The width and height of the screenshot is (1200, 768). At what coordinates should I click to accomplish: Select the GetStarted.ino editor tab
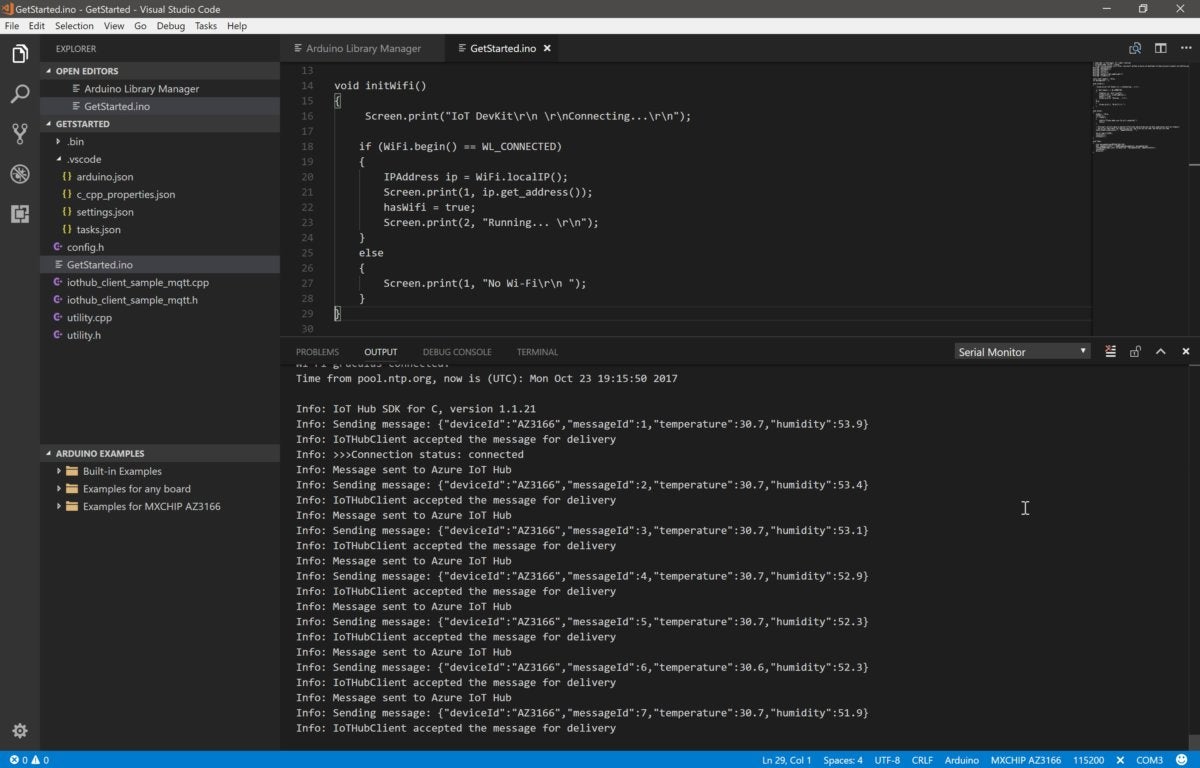pos(503,48)
